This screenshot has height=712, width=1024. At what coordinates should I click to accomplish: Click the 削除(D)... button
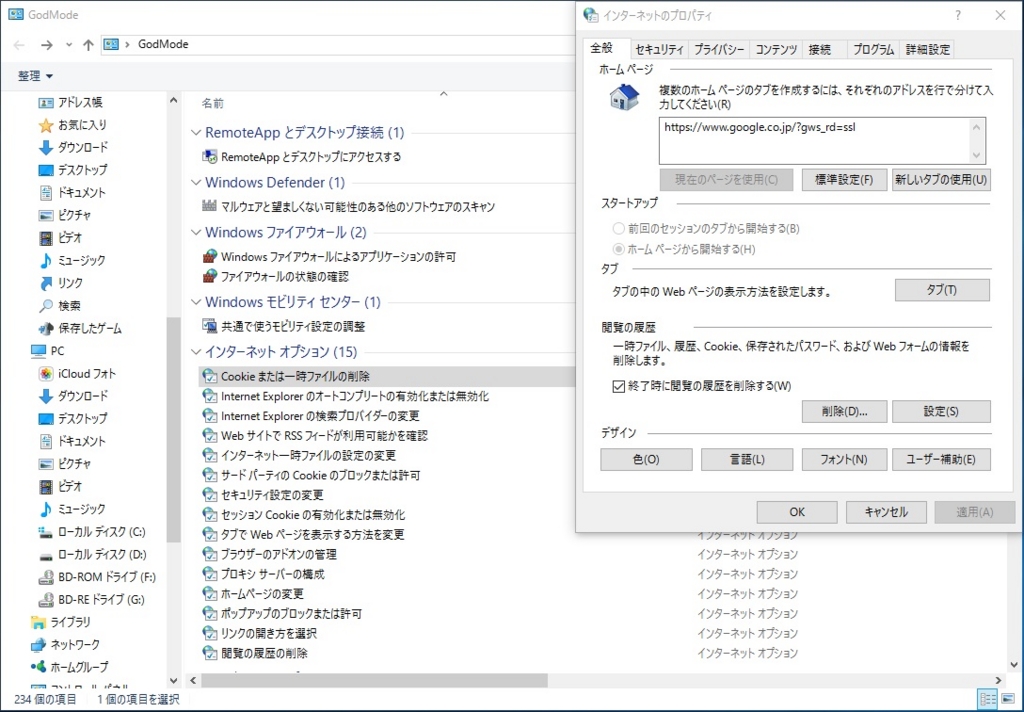click(x=844, y=412)
